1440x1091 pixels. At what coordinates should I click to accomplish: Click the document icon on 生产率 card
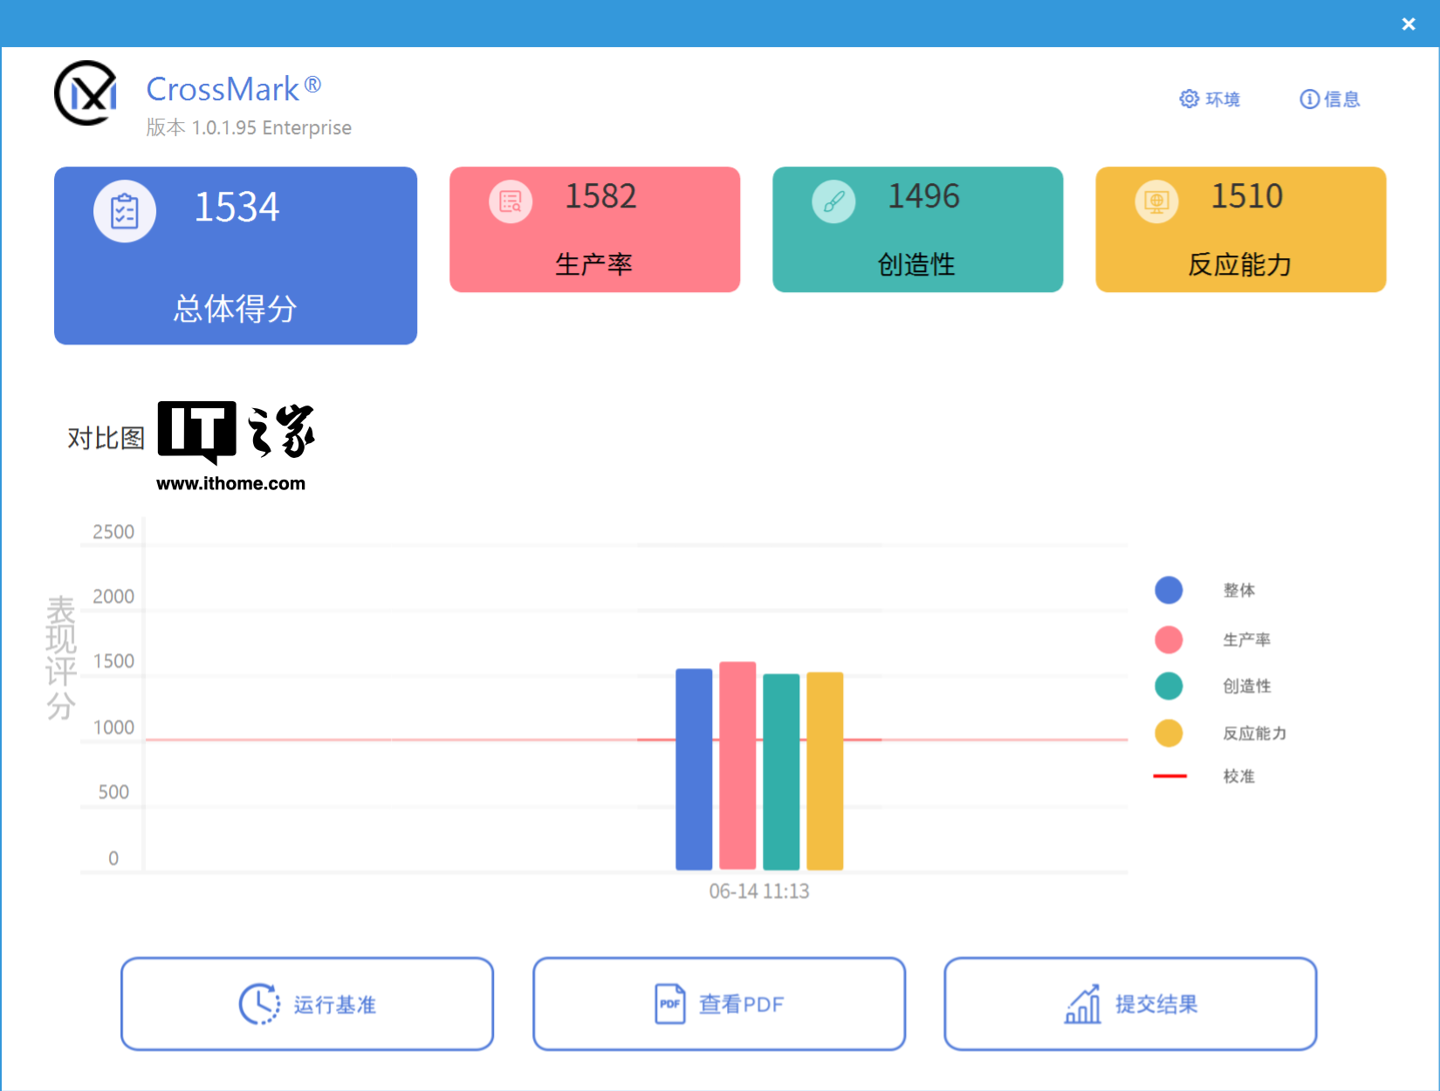click(x=511, y=202)
